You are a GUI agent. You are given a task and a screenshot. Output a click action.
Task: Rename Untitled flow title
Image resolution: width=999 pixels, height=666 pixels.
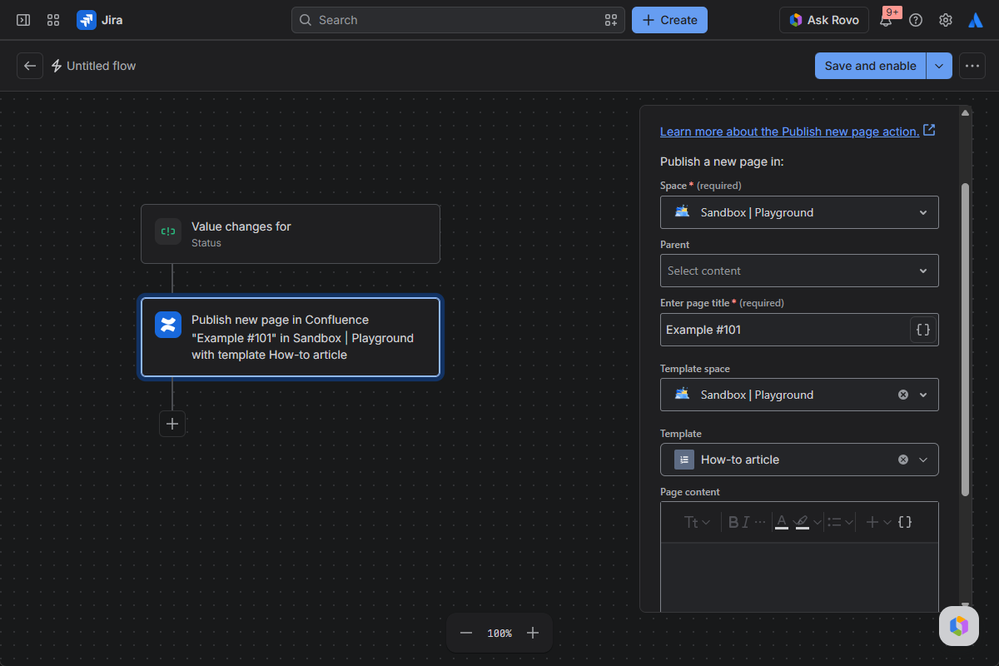[x=101, y=66]
